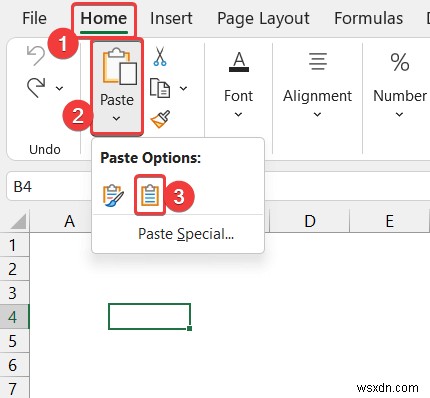430x398 pixels.
Task: Click the Paste clipboard icon
Action: (119, 66)
